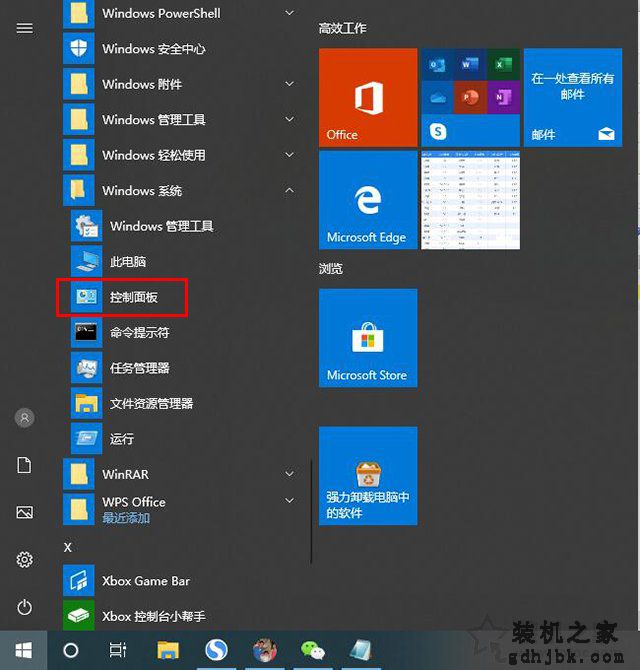
Task: Click the 高效工作 group heading
Action: click(x=342, y=28)
